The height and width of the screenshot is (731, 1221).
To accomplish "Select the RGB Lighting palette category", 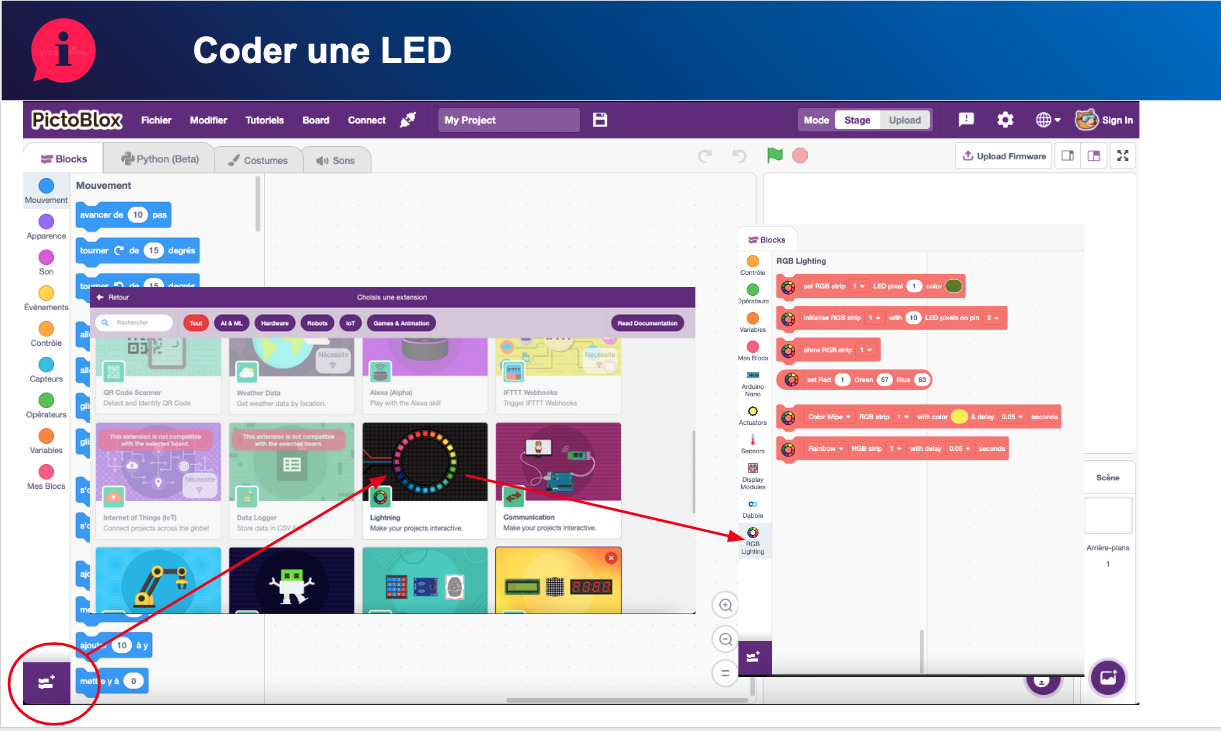I will click(753, 540).
